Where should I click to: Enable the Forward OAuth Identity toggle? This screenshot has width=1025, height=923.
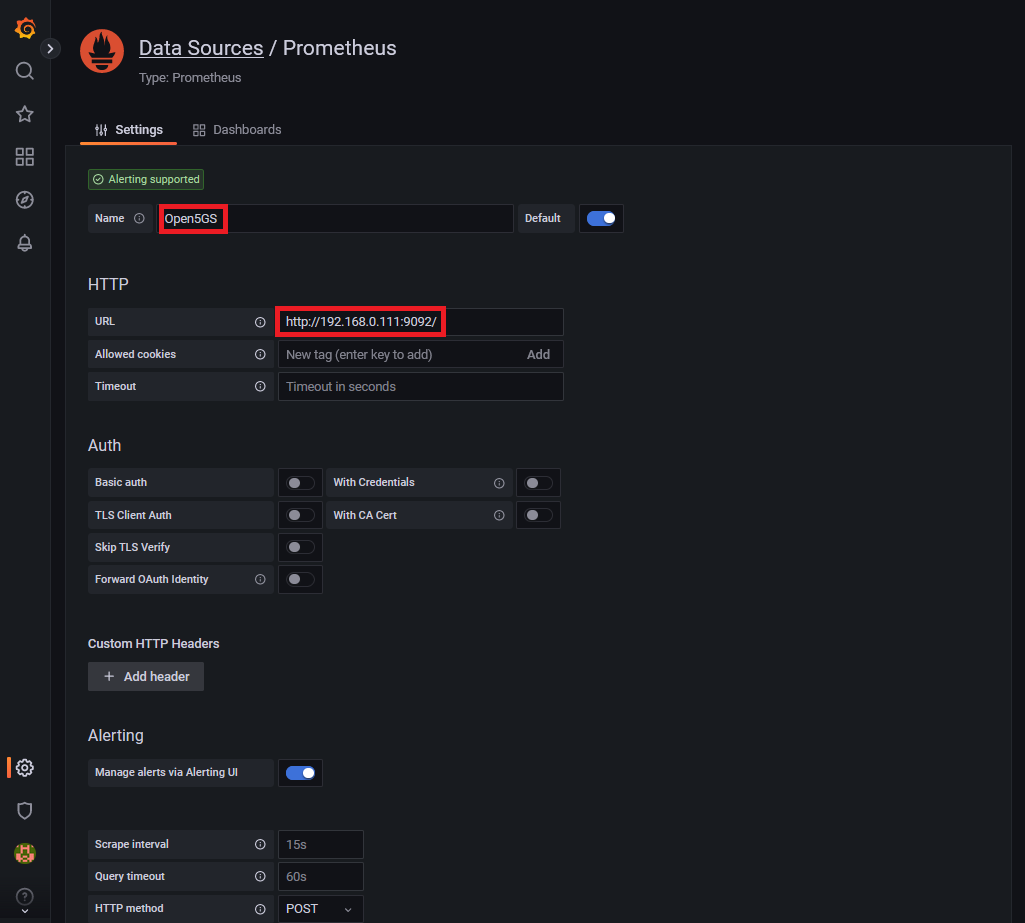301,579
